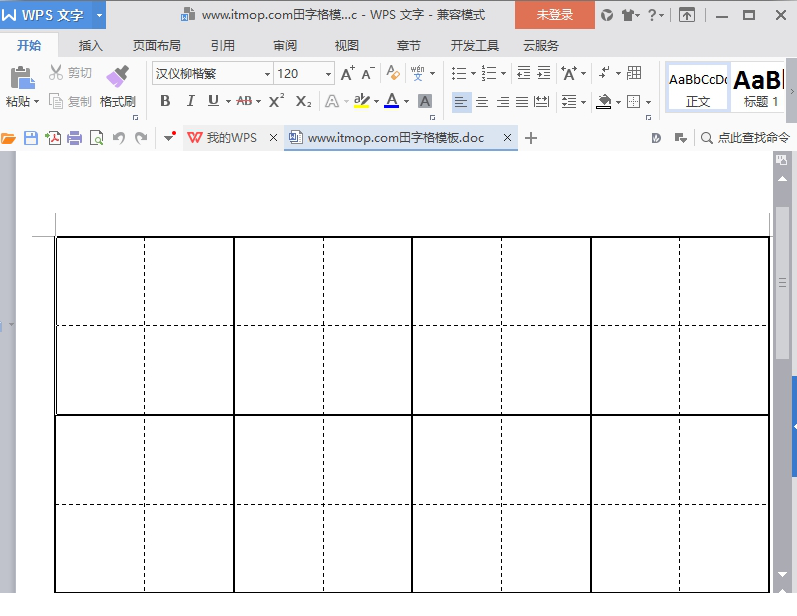
Task: Apply the 标题 1 style
Action: click(759, 87)
